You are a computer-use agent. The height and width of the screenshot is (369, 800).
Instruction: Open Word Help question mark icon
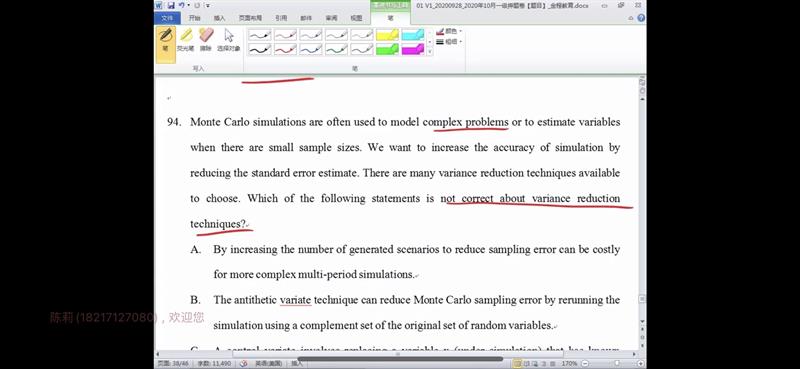[x=641, y=18]
